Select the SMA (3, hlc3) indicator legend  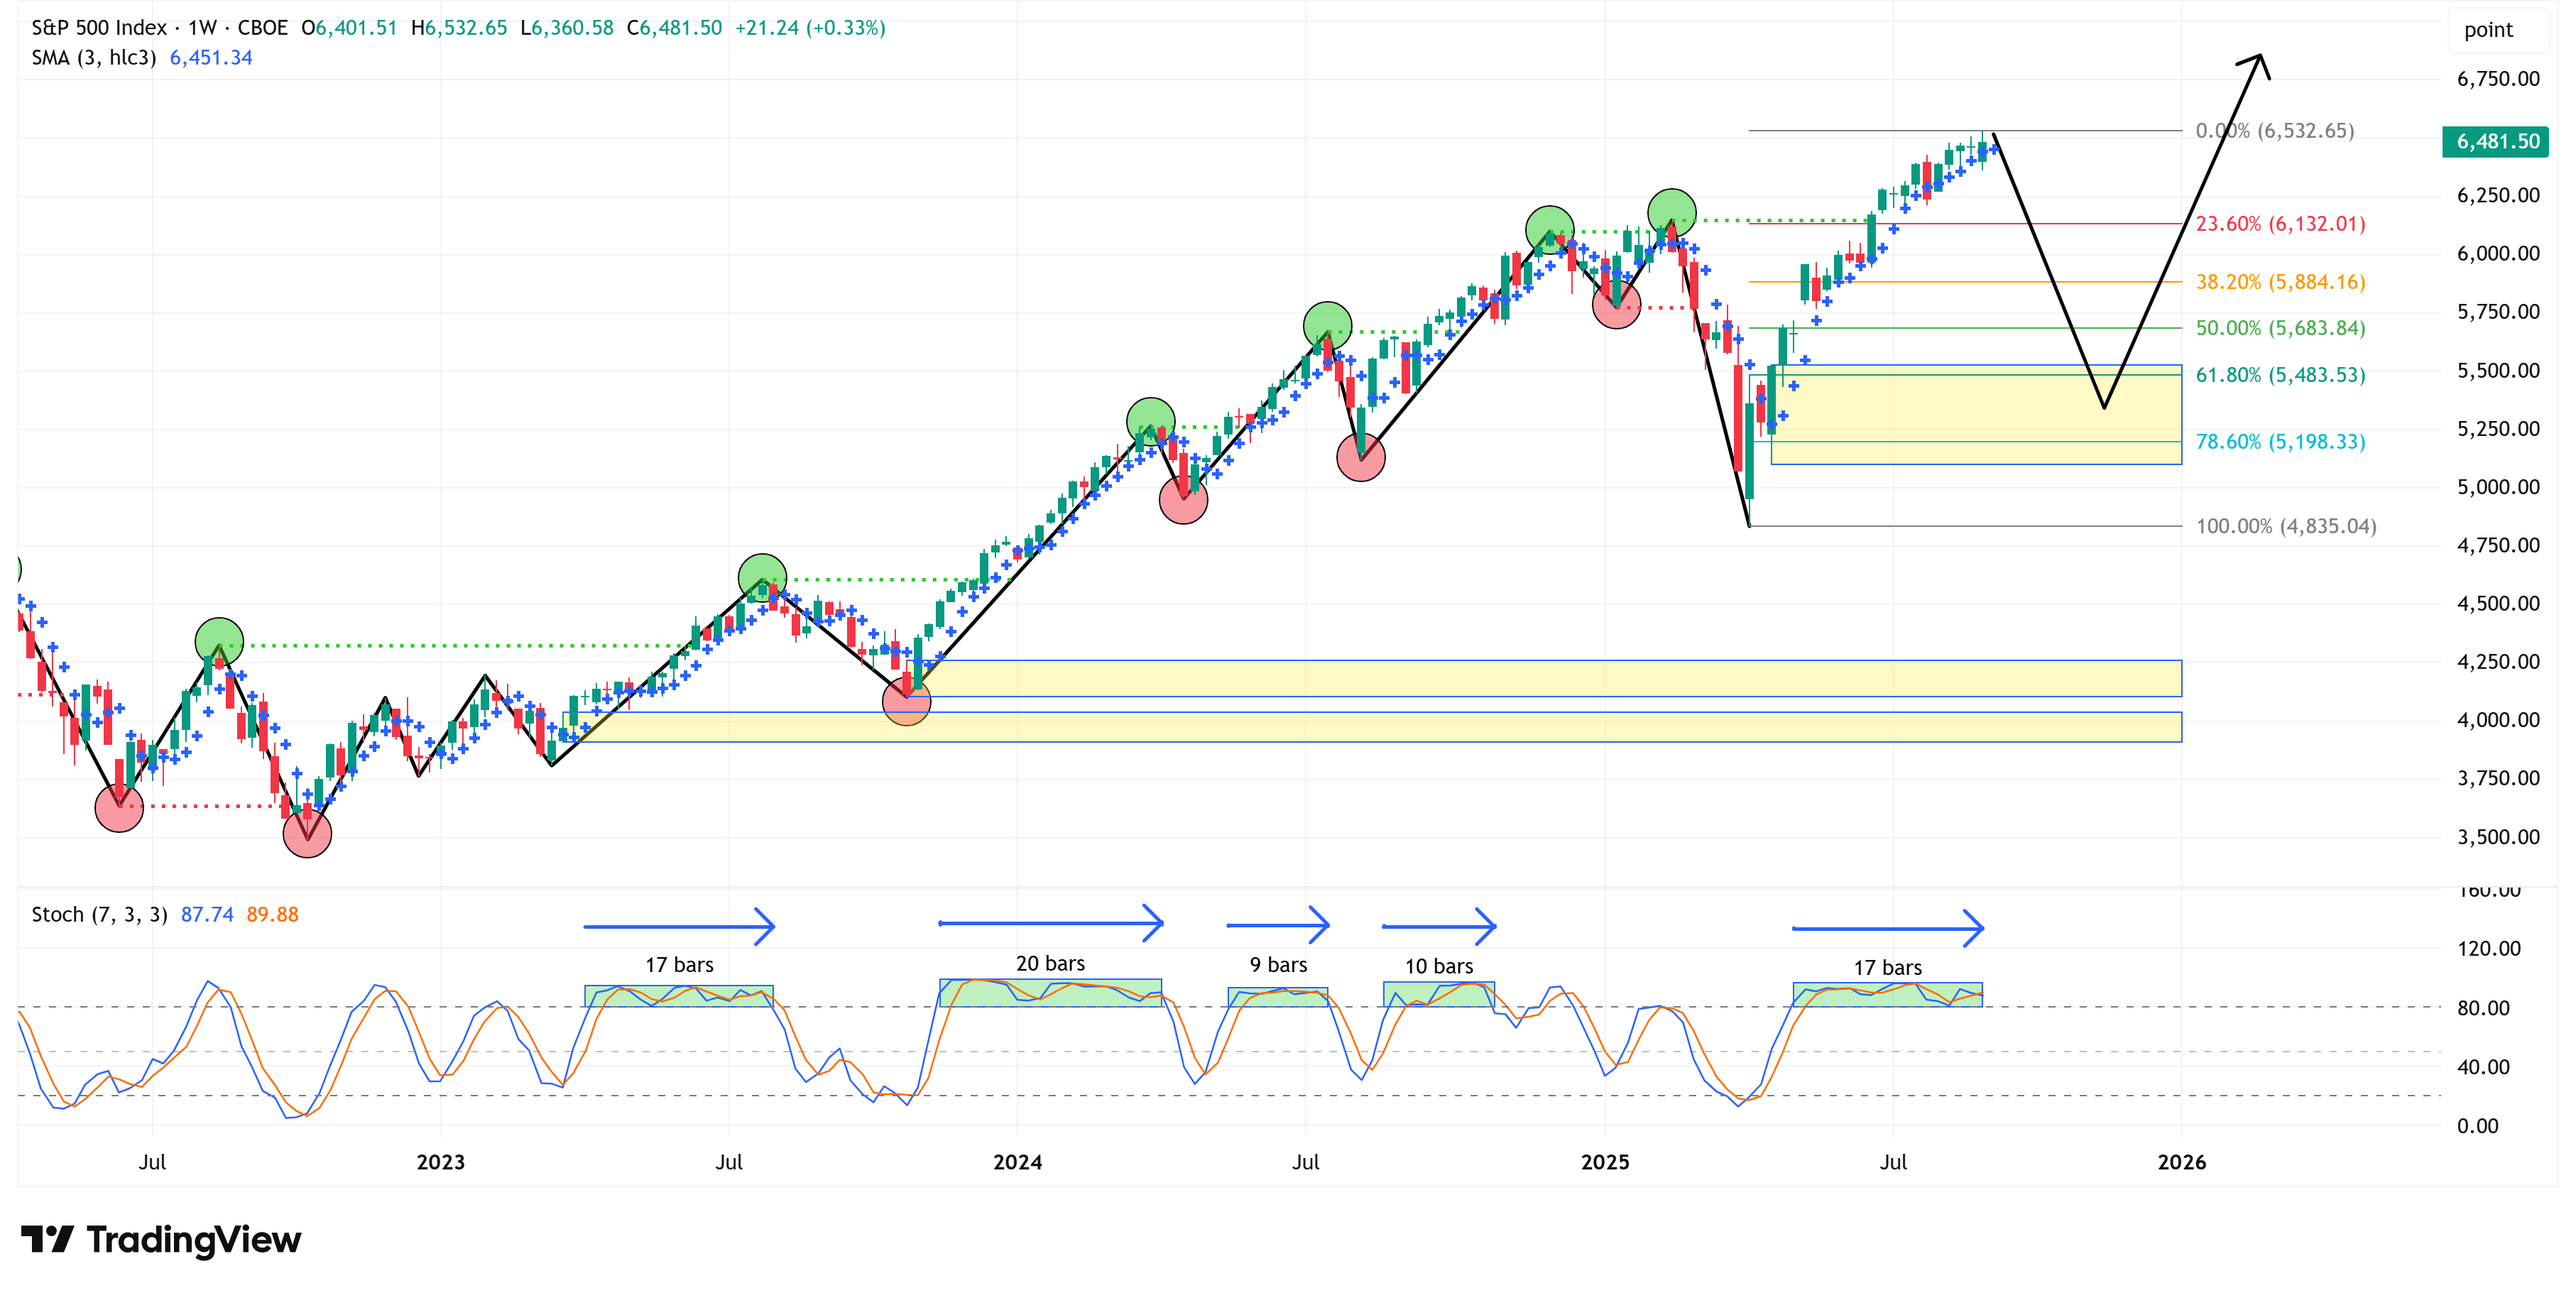point(93,58)
